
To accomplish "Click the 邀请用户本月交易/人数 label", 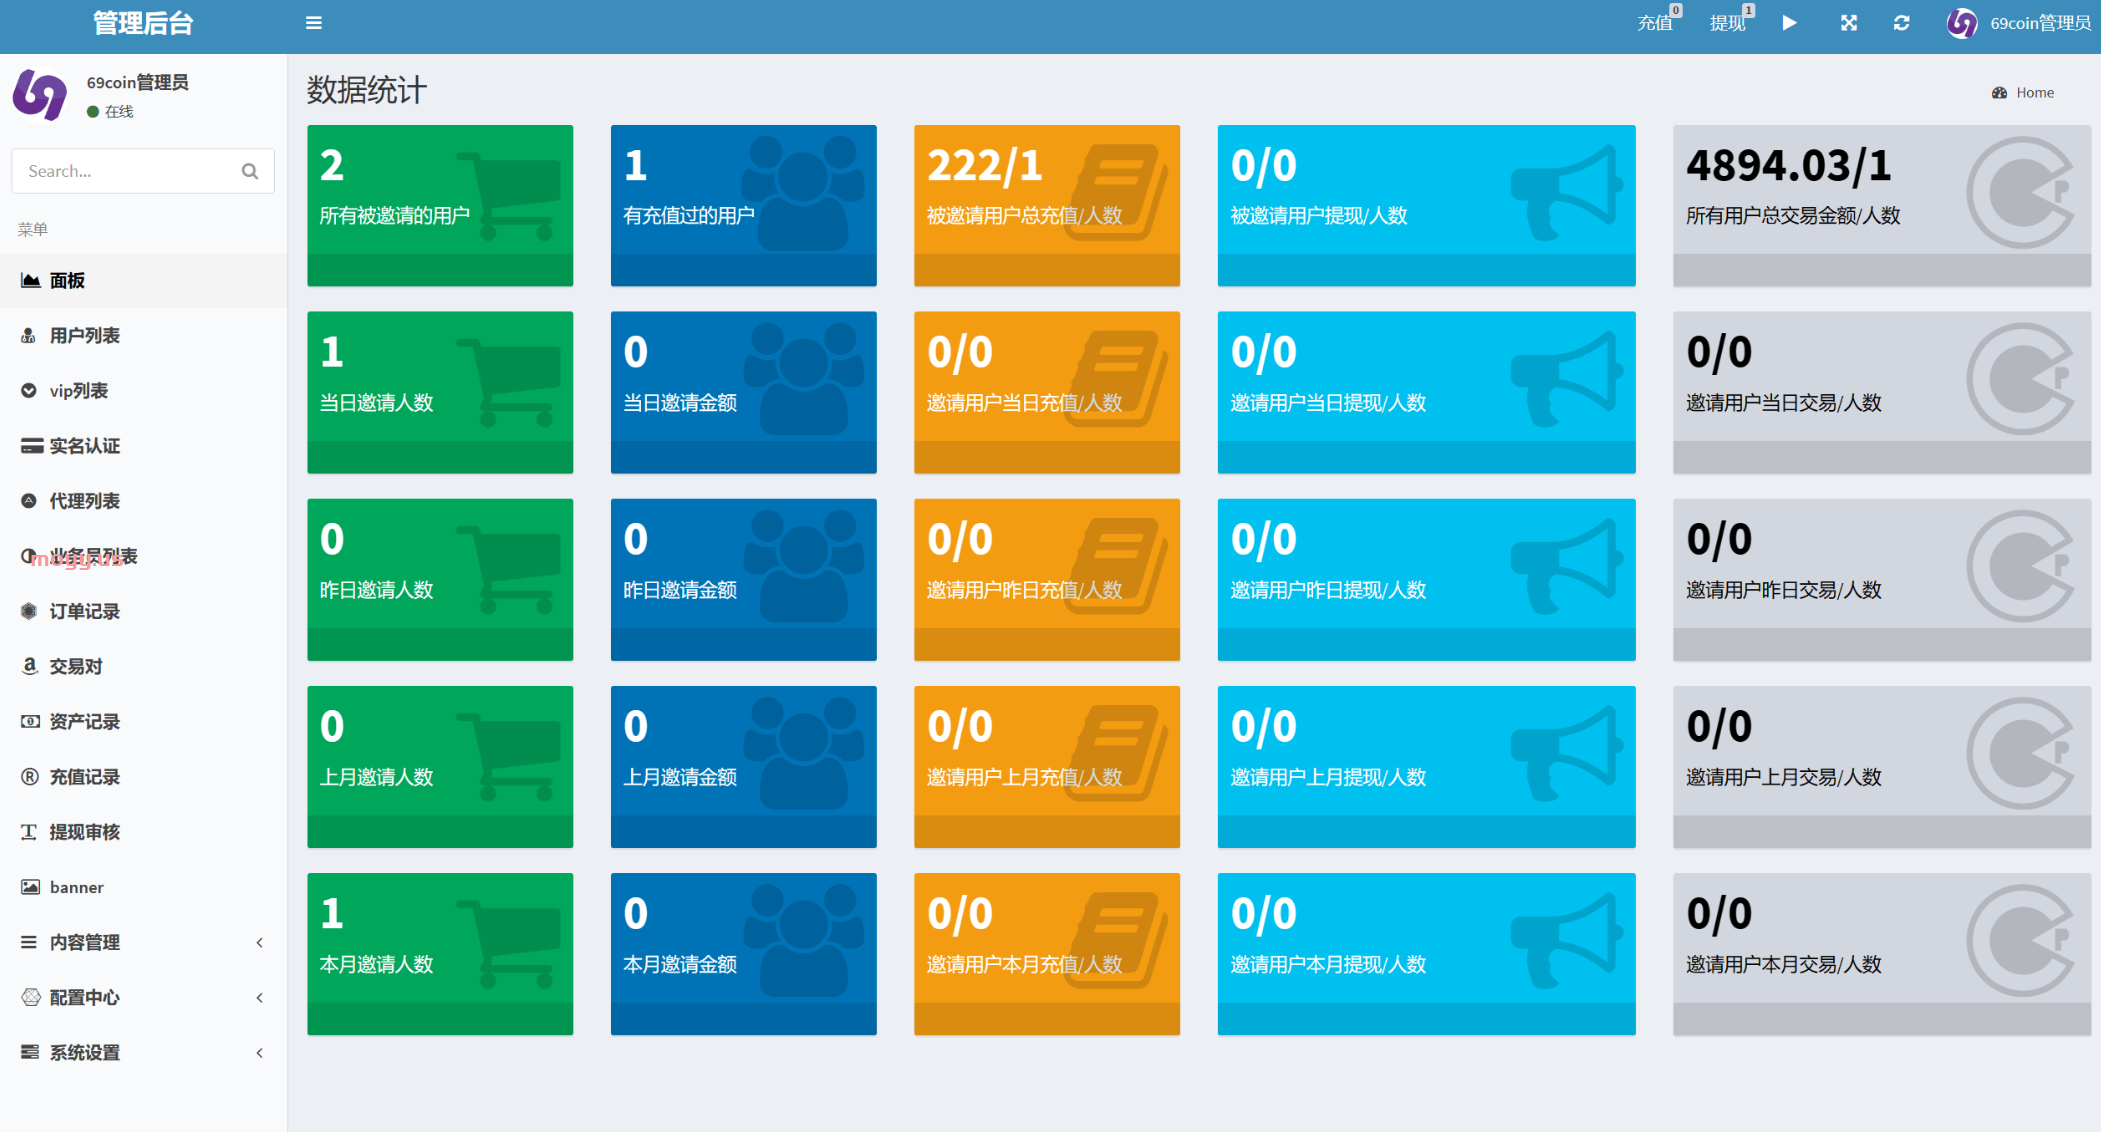I will [1783, 964].
